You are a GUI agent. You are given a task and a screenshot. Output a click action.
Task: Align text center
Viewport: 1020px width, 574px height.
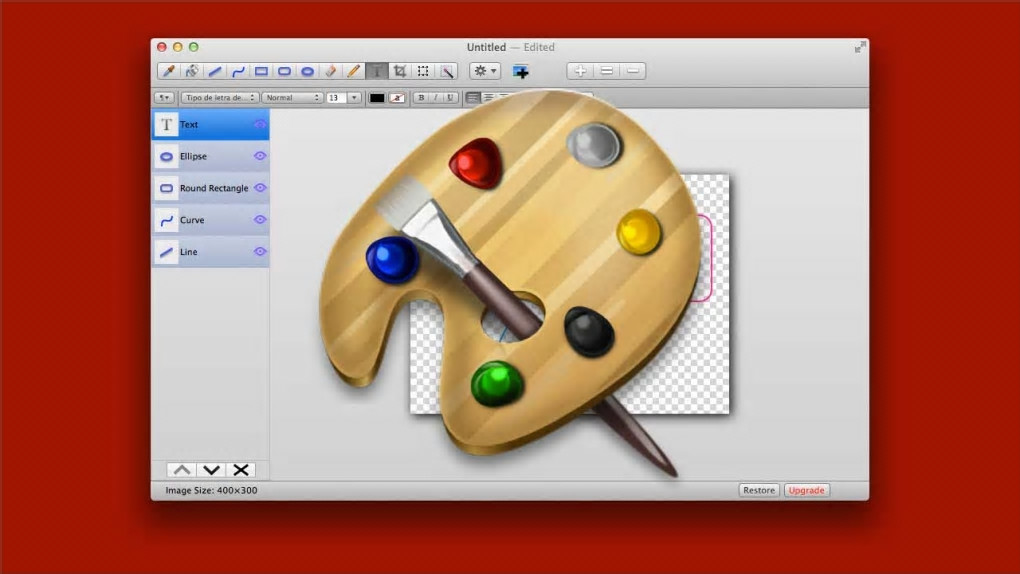(x=488, y=98)
